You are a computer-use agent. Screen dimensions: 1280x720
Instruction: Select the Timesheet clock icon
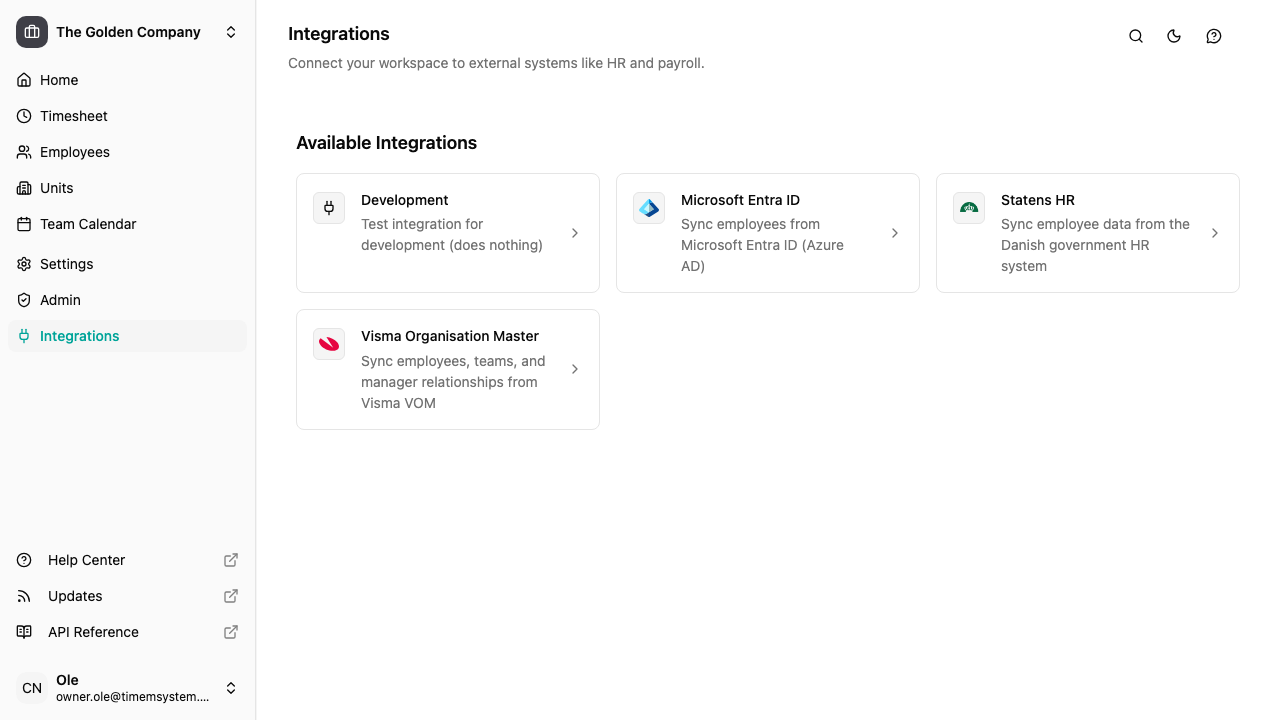(x=24, y=116)
